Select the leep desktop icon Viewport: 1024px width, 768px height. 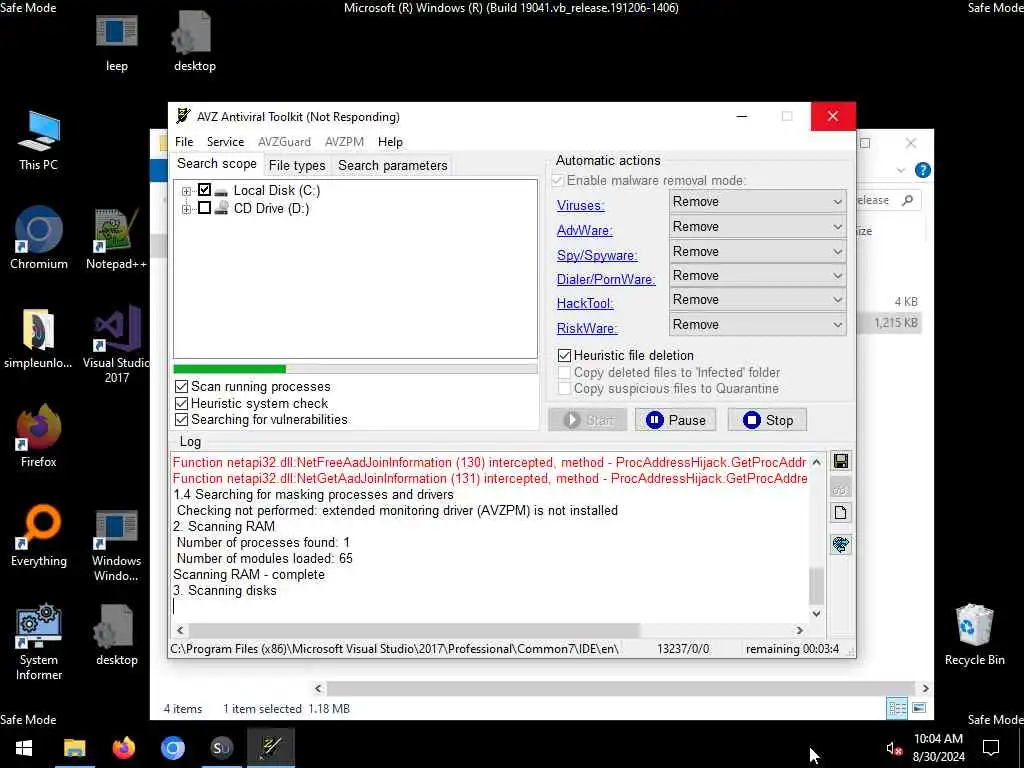pyautogui.click(x=117, y=42)
